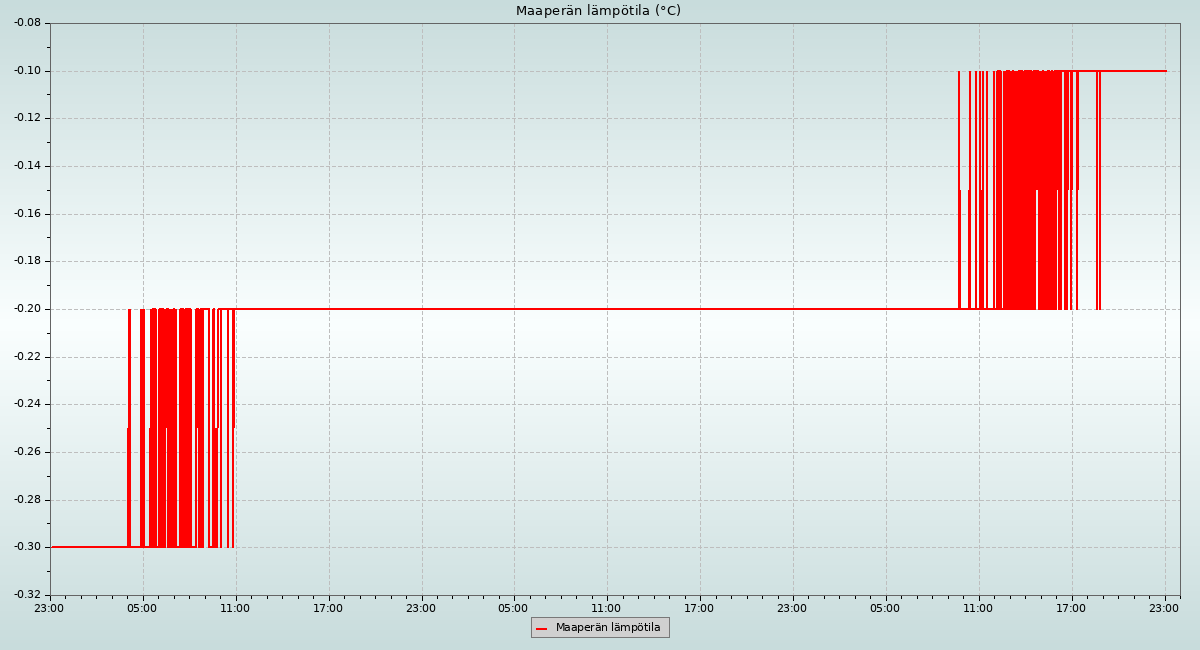Viewport: 1200px width, 650px height.
Task: Click the -0.20 y-axis label
Action: point(27,309)
